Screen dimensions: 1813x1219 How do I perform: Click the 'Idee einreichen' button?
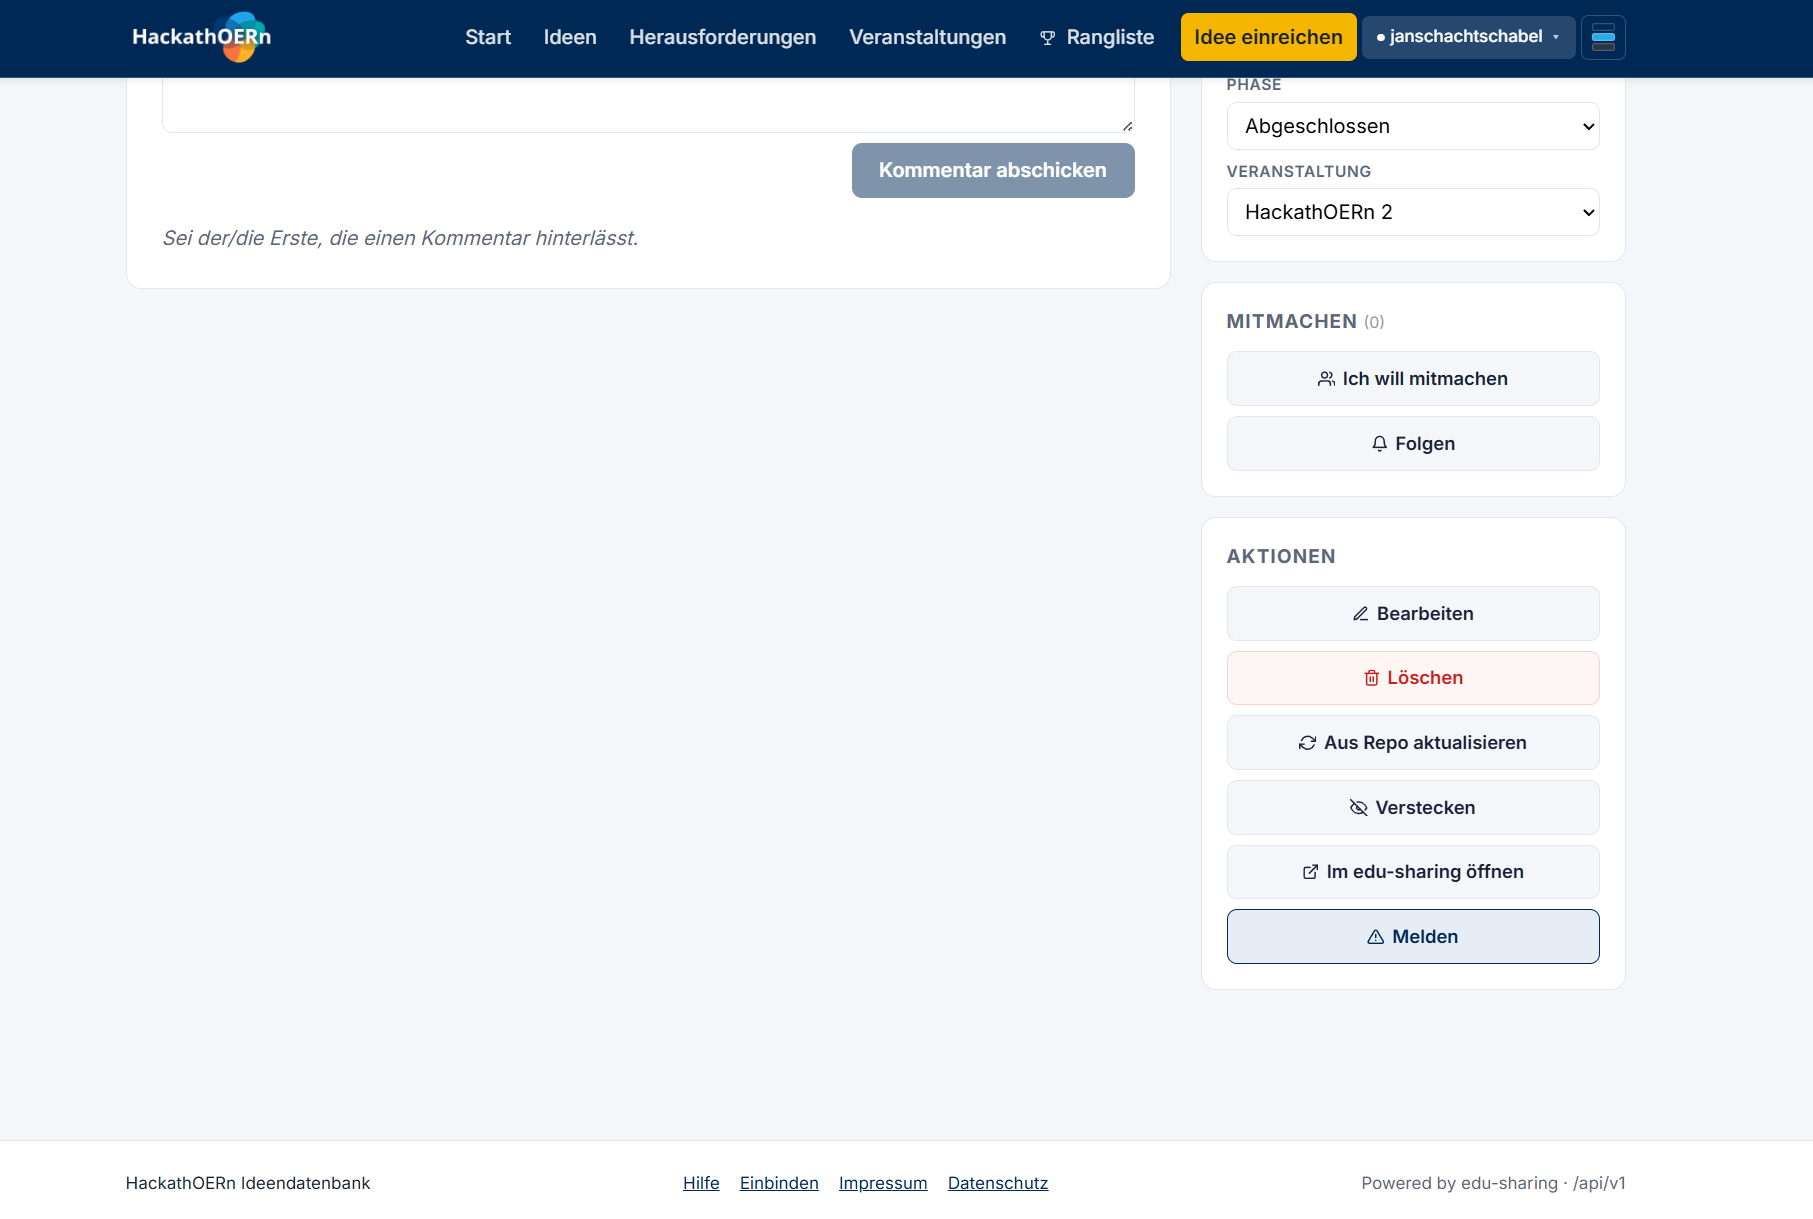click(x=1268, y=37)
